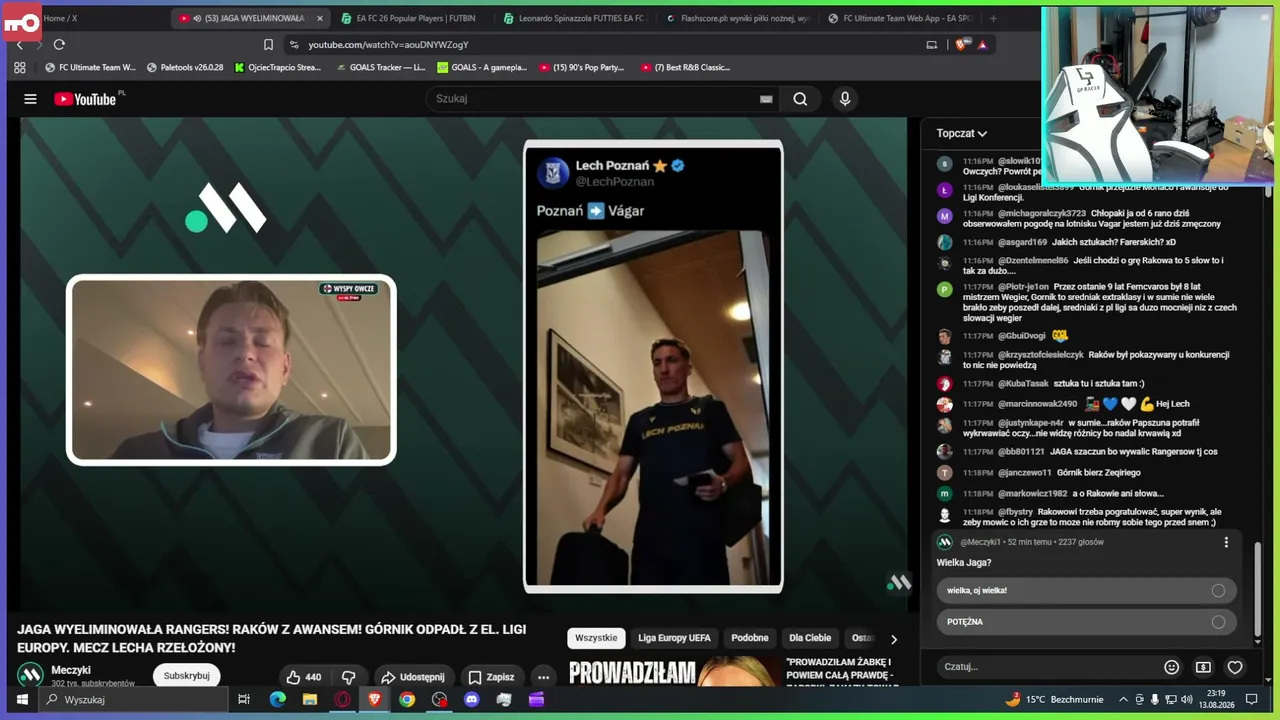
Task: Switch to Brave browser on the taskbar
Action: pyautogui.click(x=375, y=700)
